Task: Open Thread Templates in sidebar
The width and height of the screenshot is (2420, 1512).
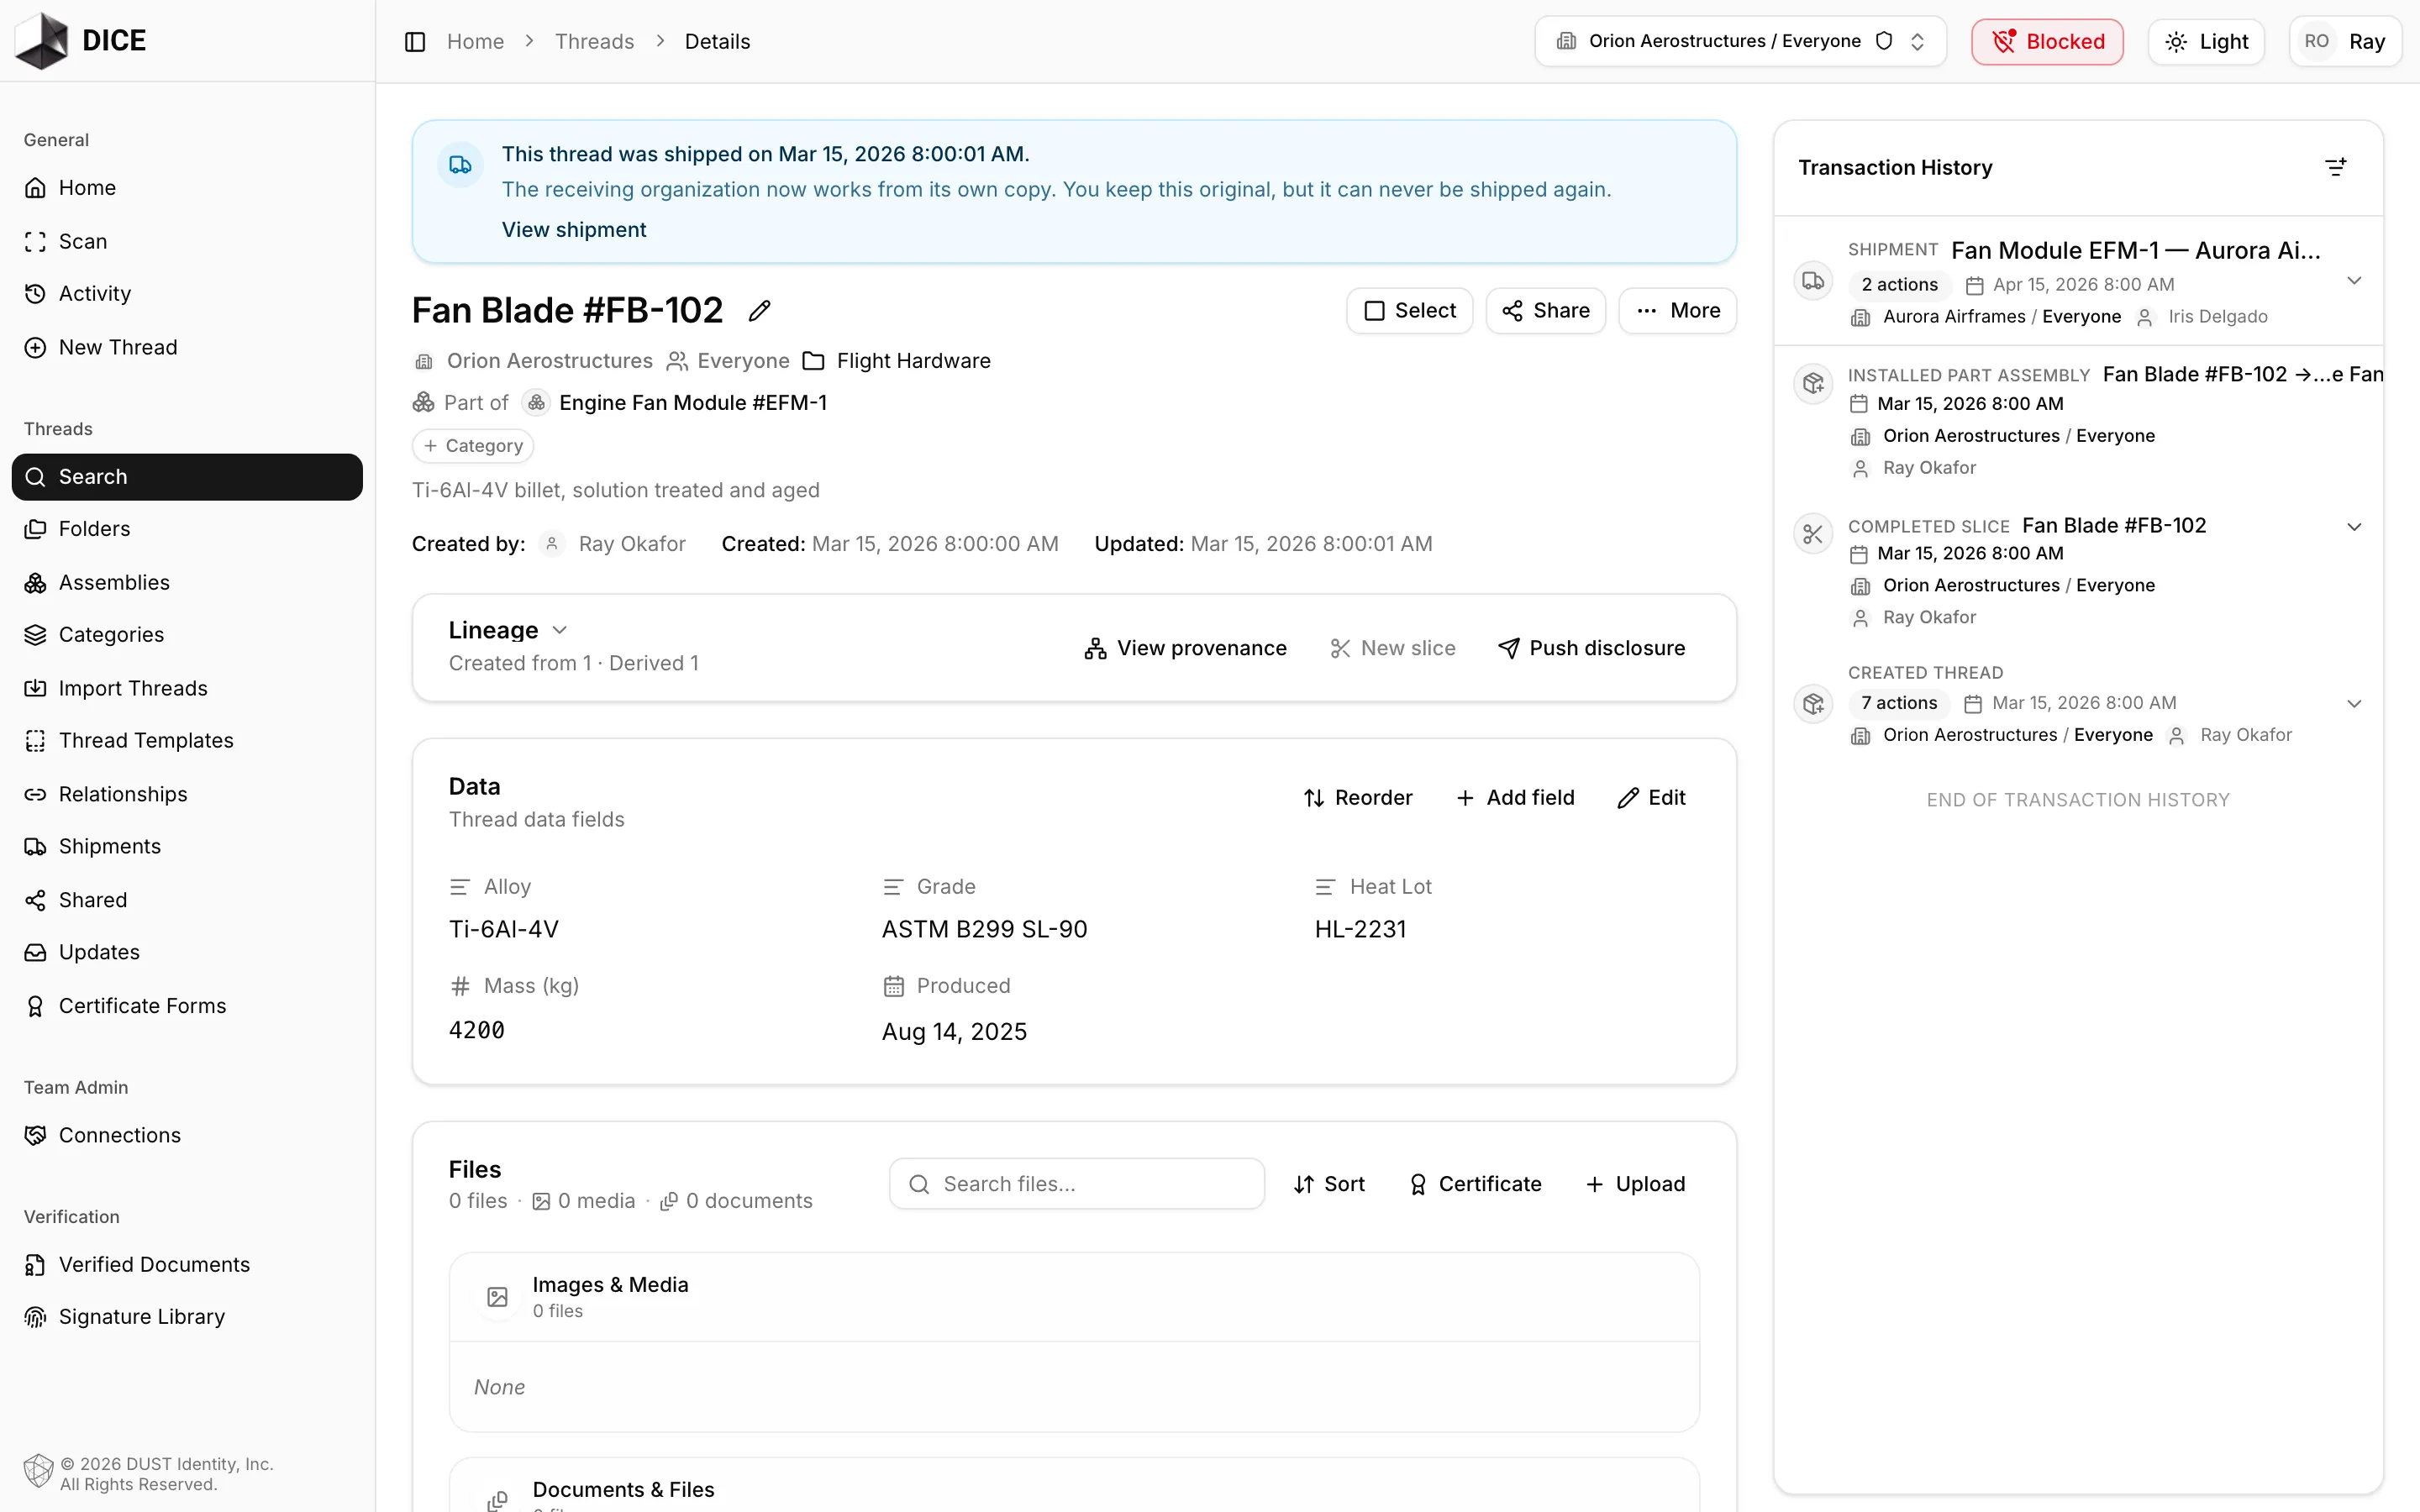Action: [187, 740]
